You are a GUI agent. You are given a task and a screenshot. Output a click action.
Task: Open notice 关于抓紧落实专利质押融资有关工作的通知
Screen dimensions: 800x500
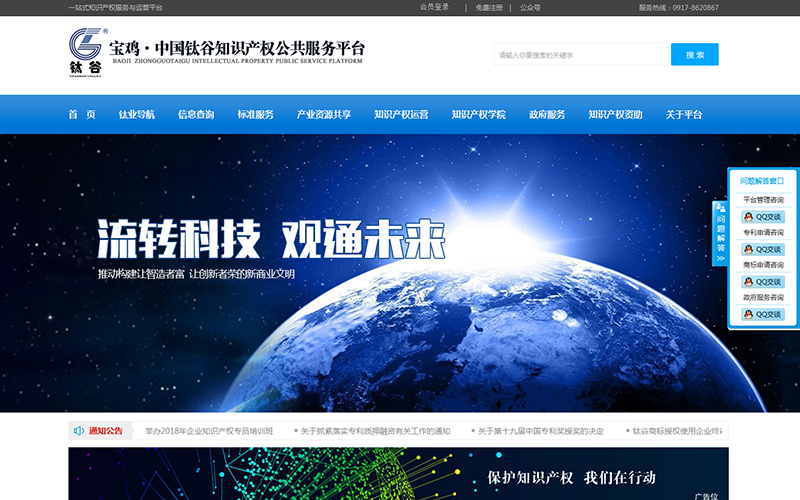click(376, 431)
